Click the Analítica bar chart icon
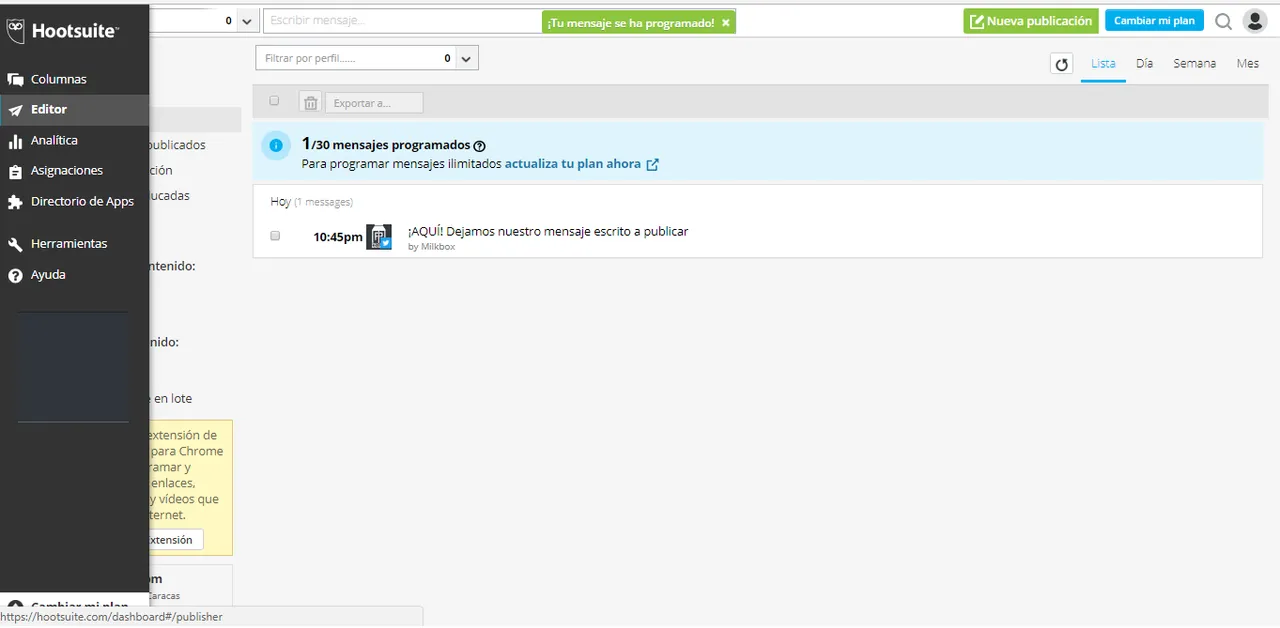Image resolution: width=1280 pixels, height=628 pixels. click(x=15, y=141)
